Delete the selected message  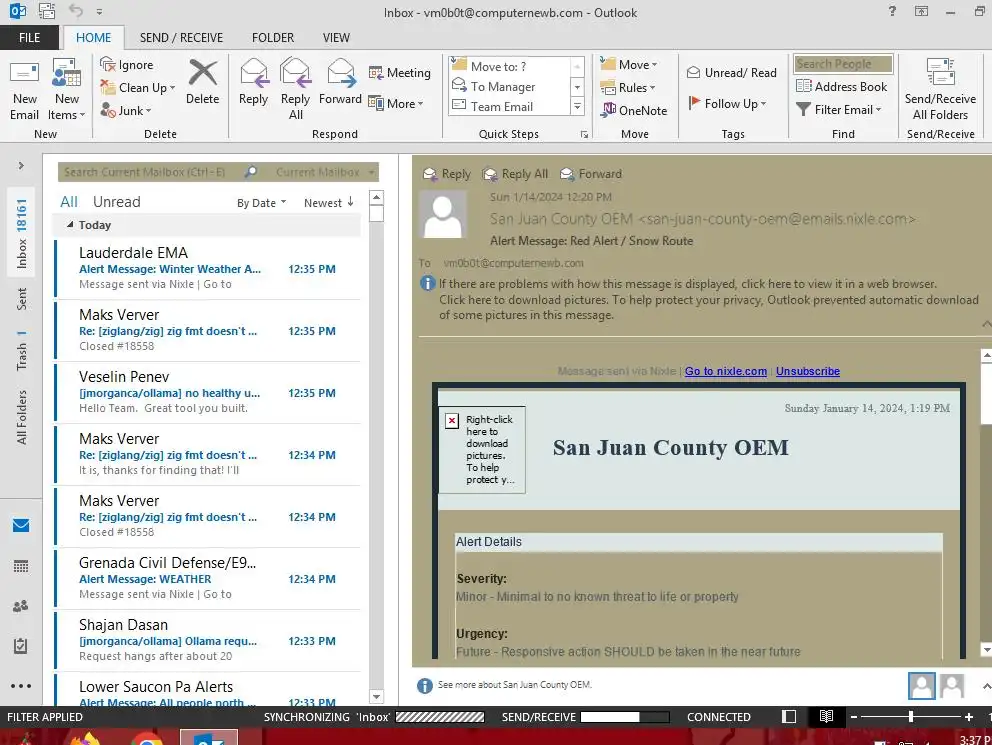[x=202, y=82]
